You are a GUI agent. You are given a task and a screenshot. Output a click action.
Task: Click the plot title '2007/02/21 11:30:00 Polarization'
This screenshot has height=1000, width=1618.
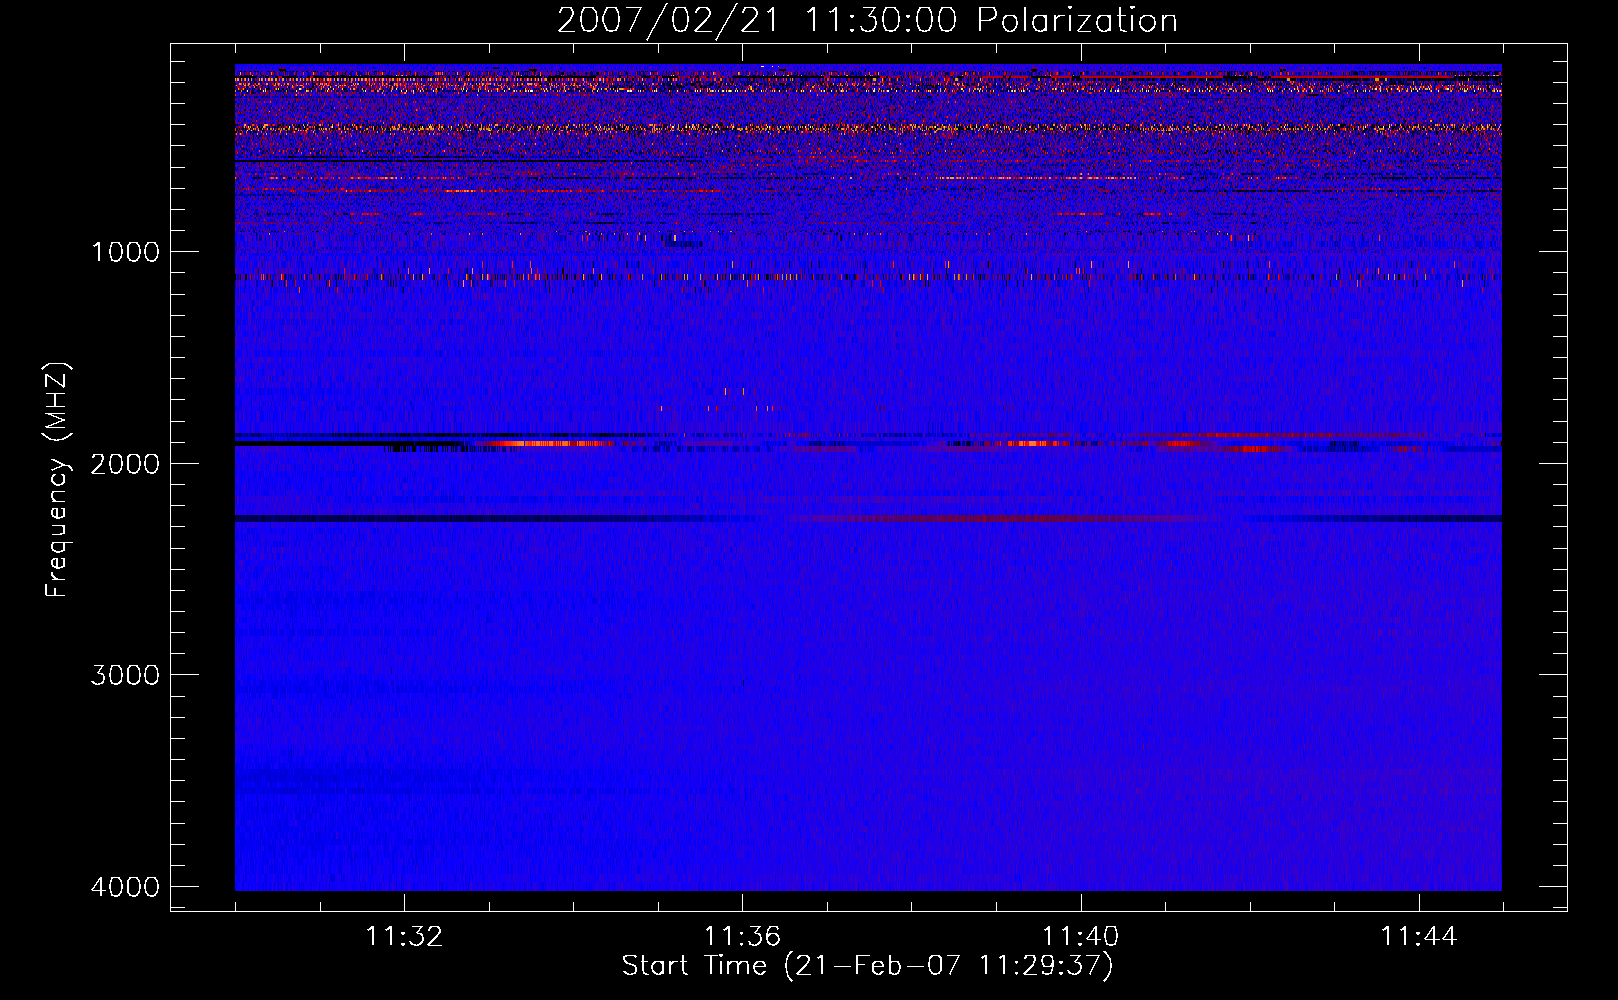point(867,21)
